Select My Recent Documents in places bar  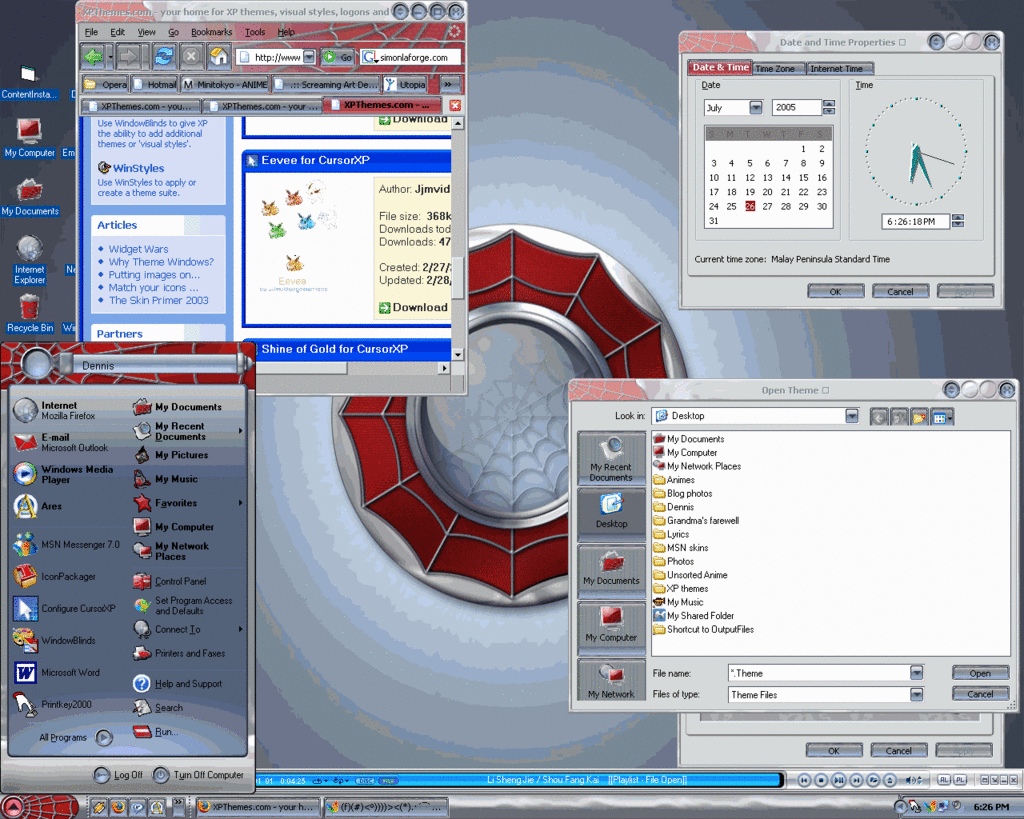pyautogui.click(x=611, y=458)
